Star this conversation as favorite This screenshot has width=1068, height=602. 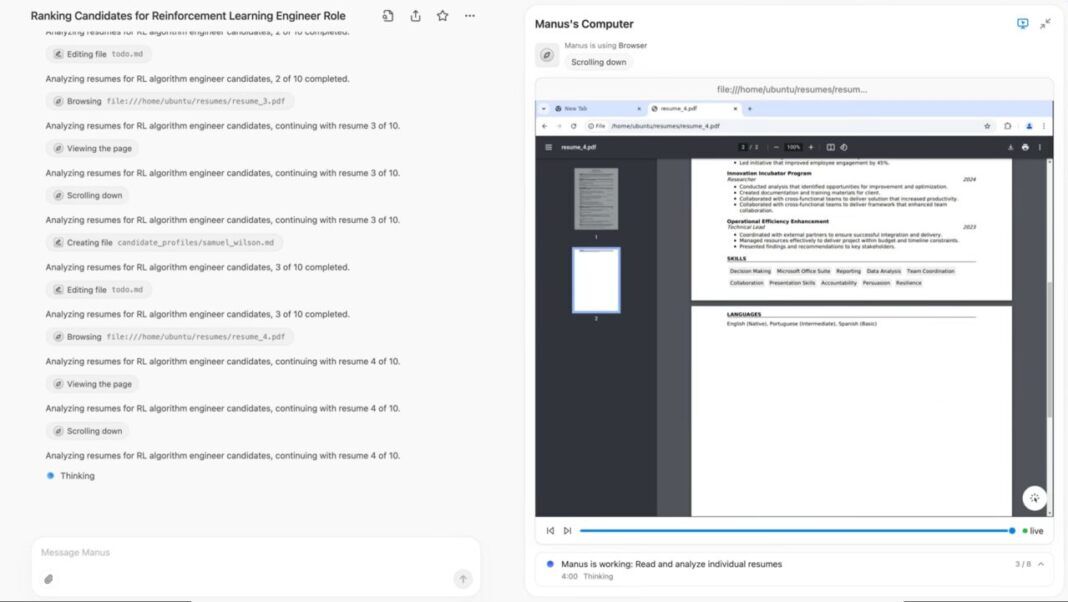pyautogui.click(x=442, y=16)
